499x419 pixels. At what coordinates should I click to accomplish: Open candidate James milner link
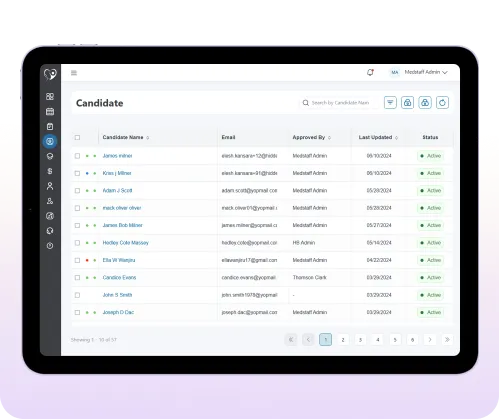tap(117, 156)
